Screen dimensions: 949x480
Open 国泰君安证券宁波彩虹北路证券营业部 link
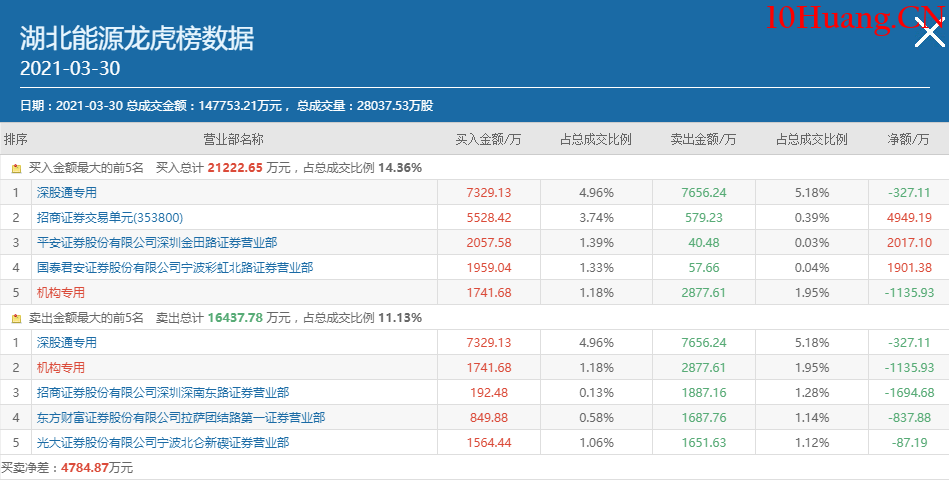(175, 267)
